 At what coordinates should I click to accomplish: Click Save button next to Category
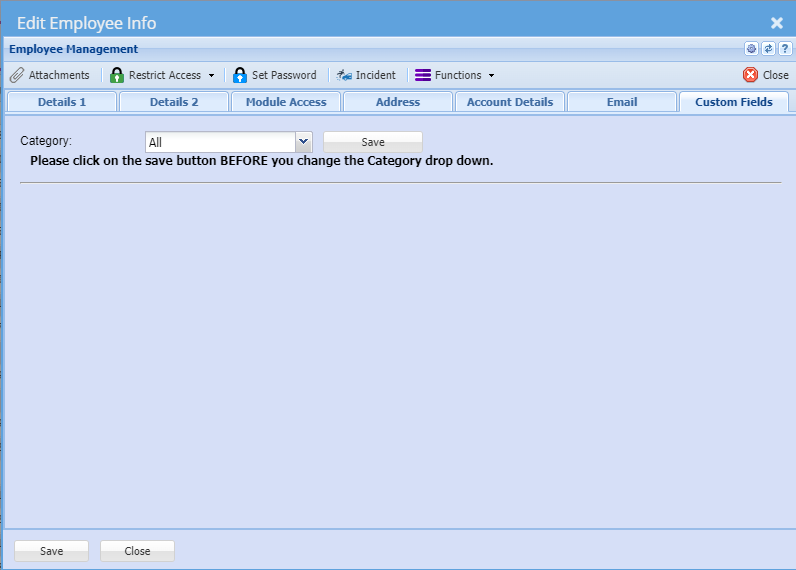point(372,142)
